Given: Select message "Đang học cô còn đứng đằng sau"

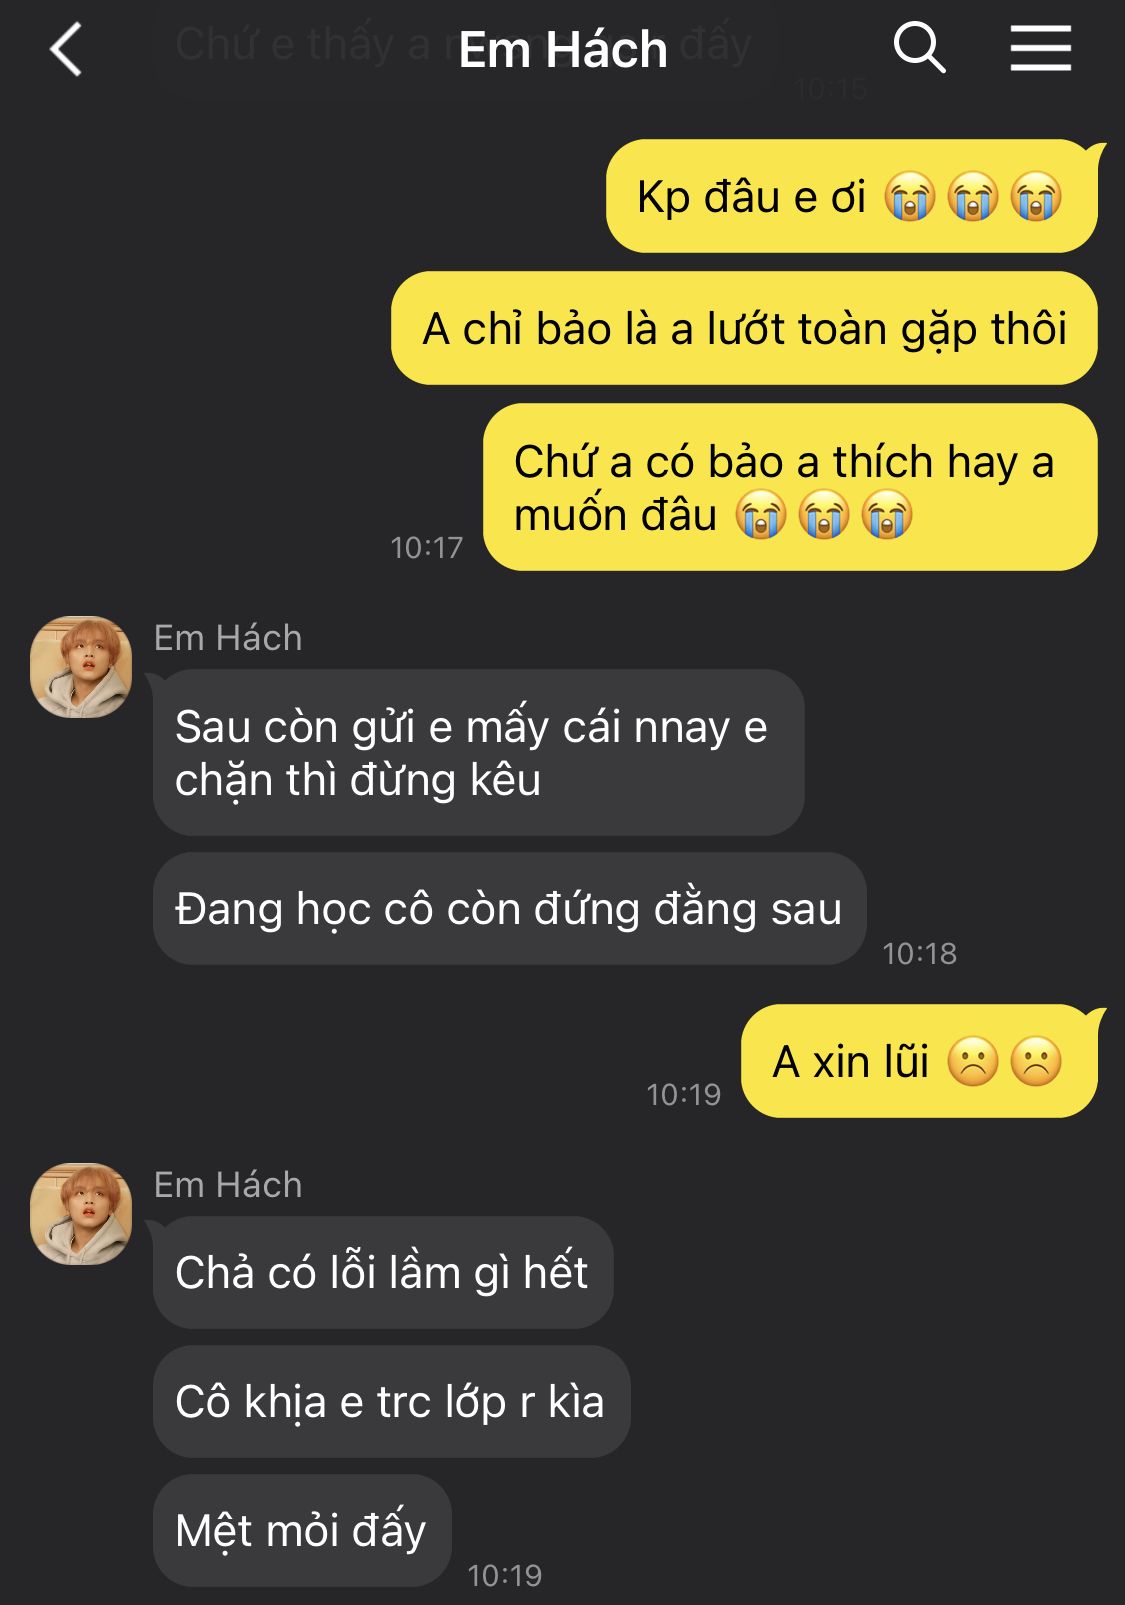Looking at the screenshot, I should pyautogui.click(x=509, y=908).
